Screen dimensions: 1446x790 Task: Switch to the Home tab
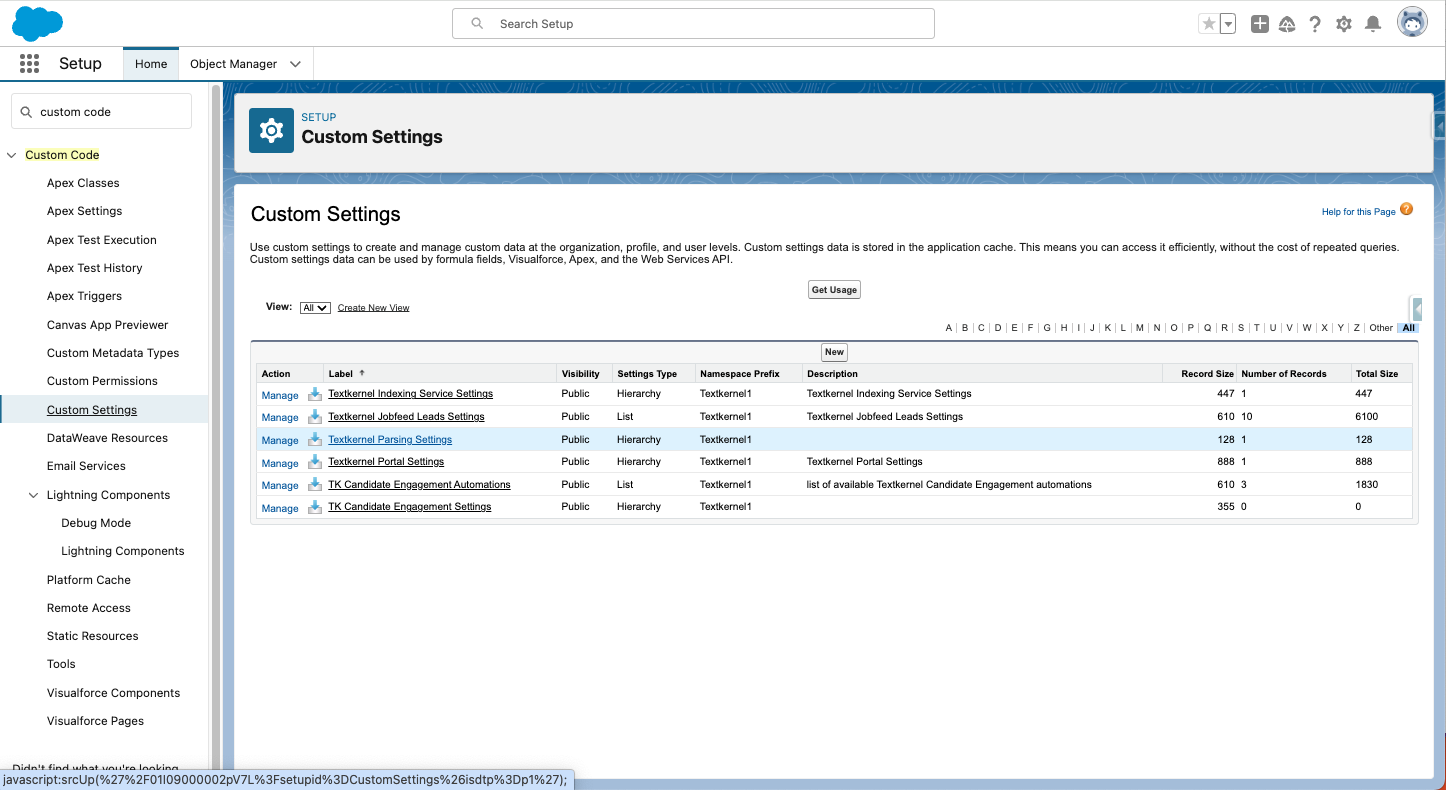(x=151, y=64)
